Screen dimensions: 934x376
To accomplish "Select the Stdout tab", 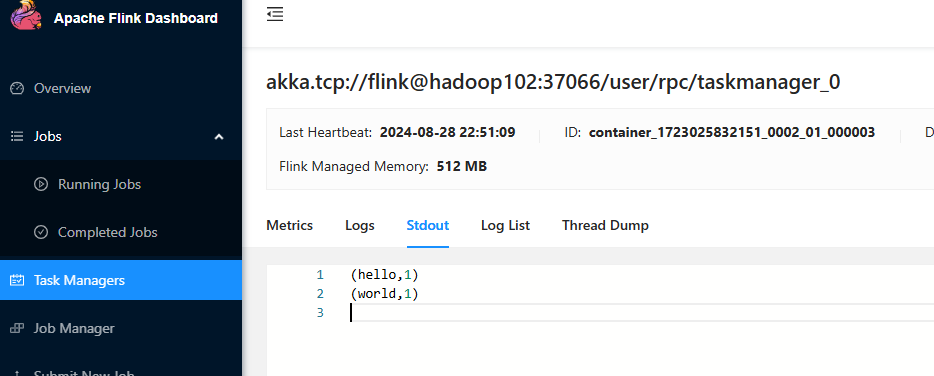I will (x=428, y=225).
